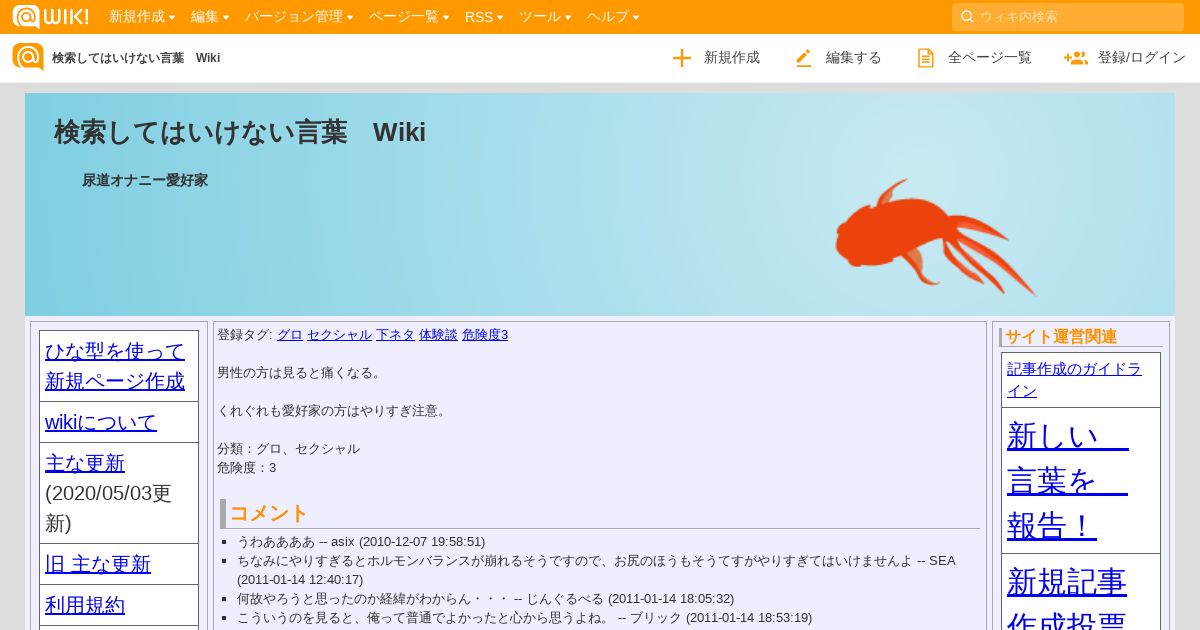Click 登録/ログイン link
Image resolution: width=1200 pixels, height=630 pixels.
[x=1142, y=58]
